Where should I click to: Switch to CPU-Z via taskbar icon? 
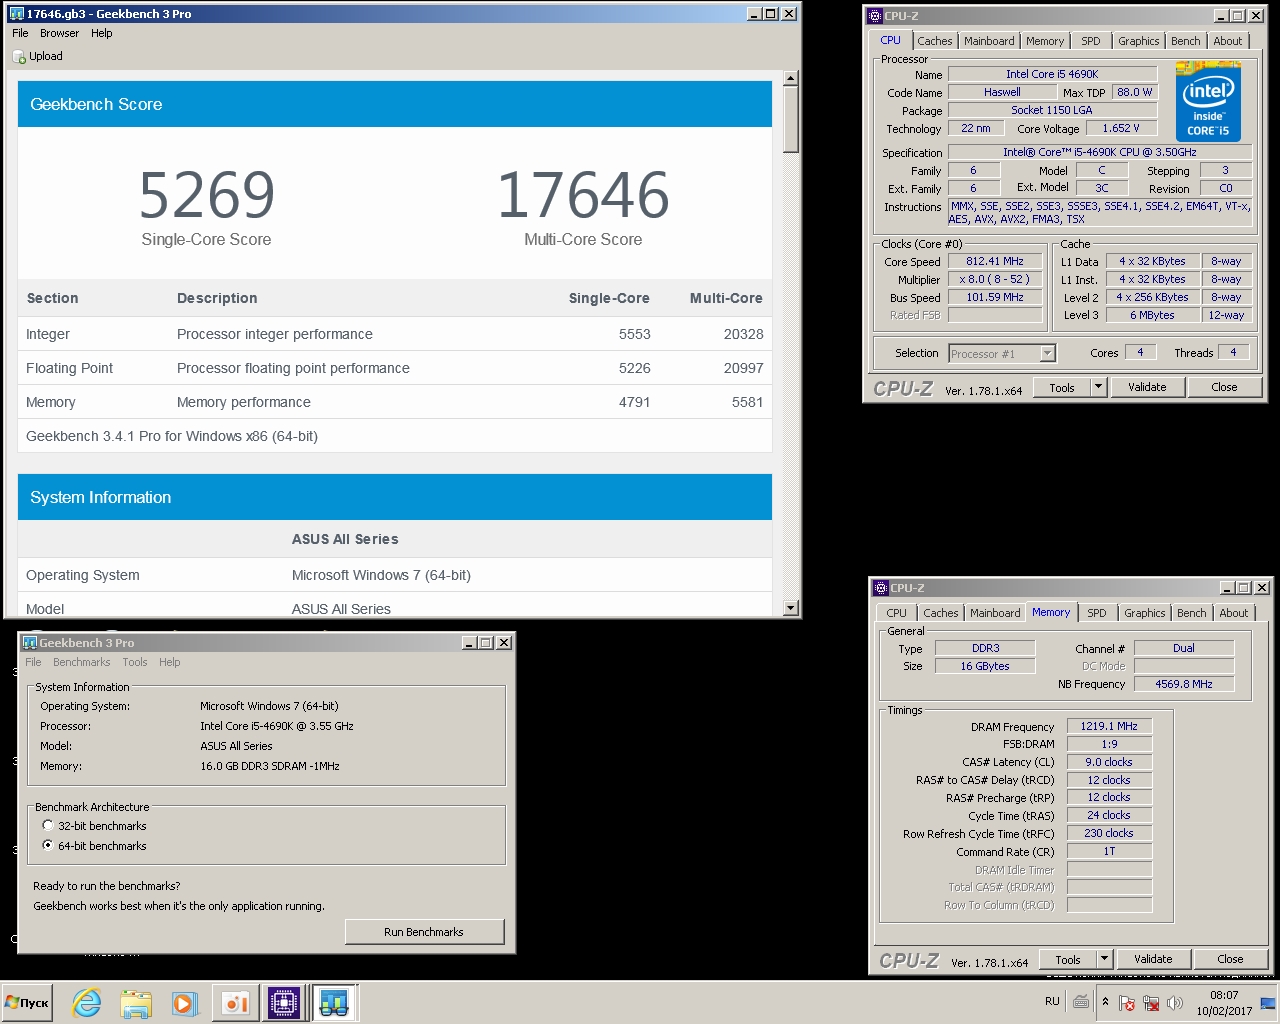tap(284, 1002)
